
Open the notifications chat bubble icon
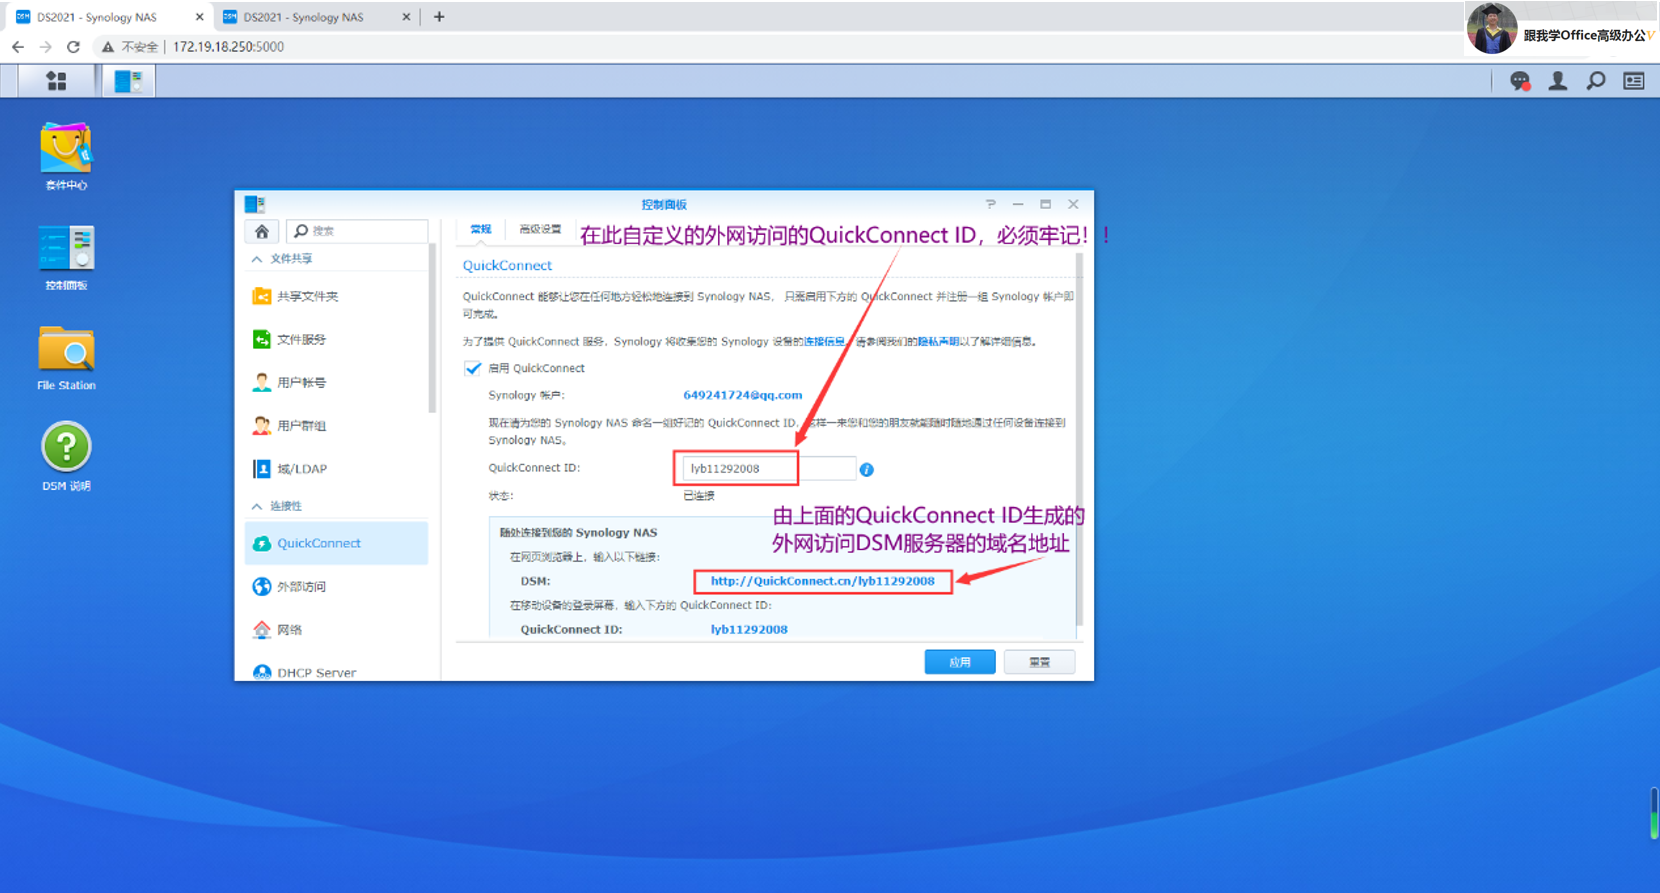point(1519,81)
